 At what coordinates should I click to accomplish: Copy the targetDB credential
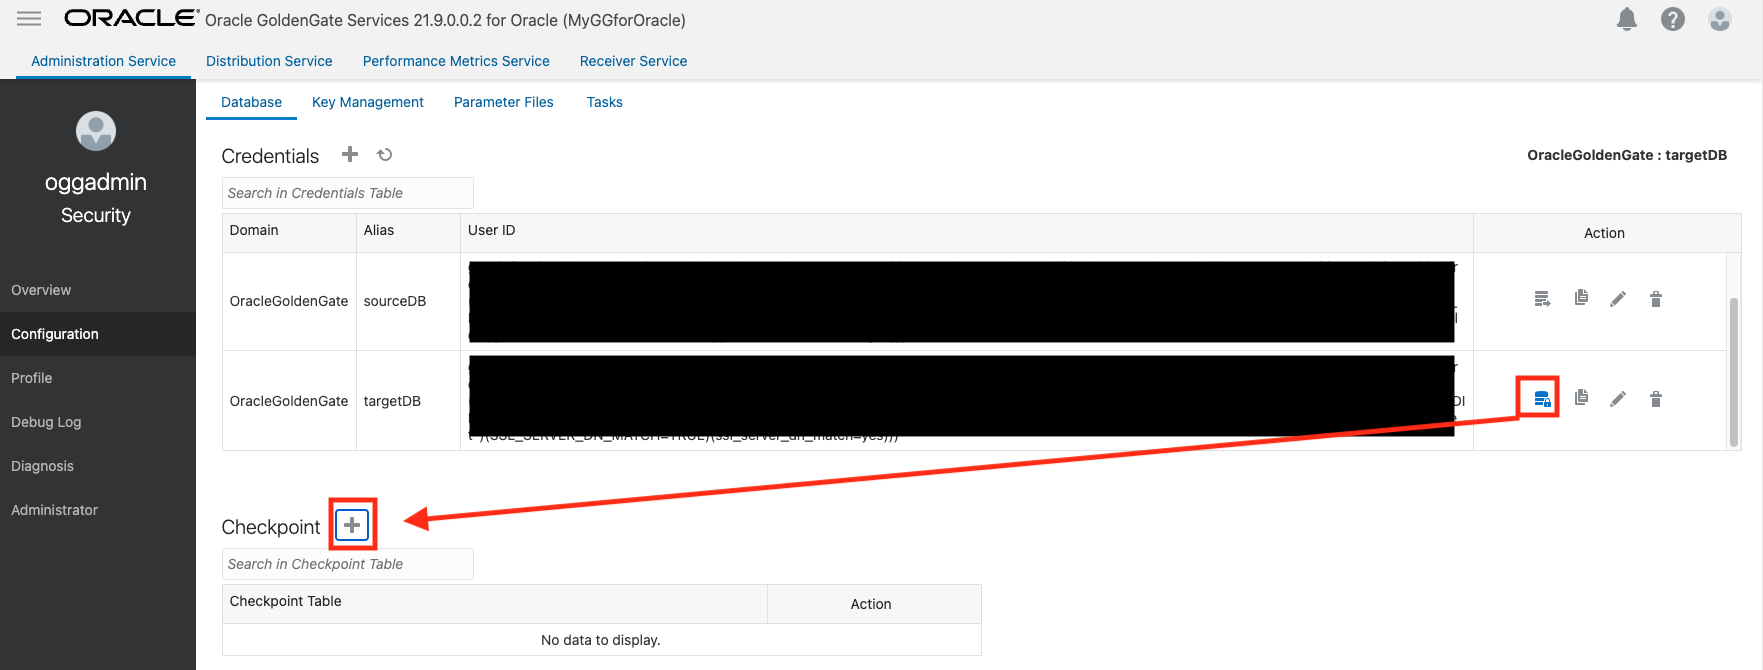pyautogui.click(x=1581, y=398)
